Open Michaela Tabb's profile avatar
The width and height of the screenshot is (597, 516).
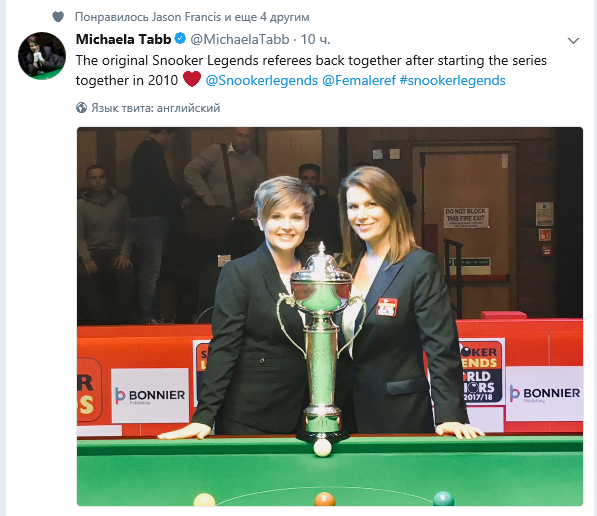point(42,56)
